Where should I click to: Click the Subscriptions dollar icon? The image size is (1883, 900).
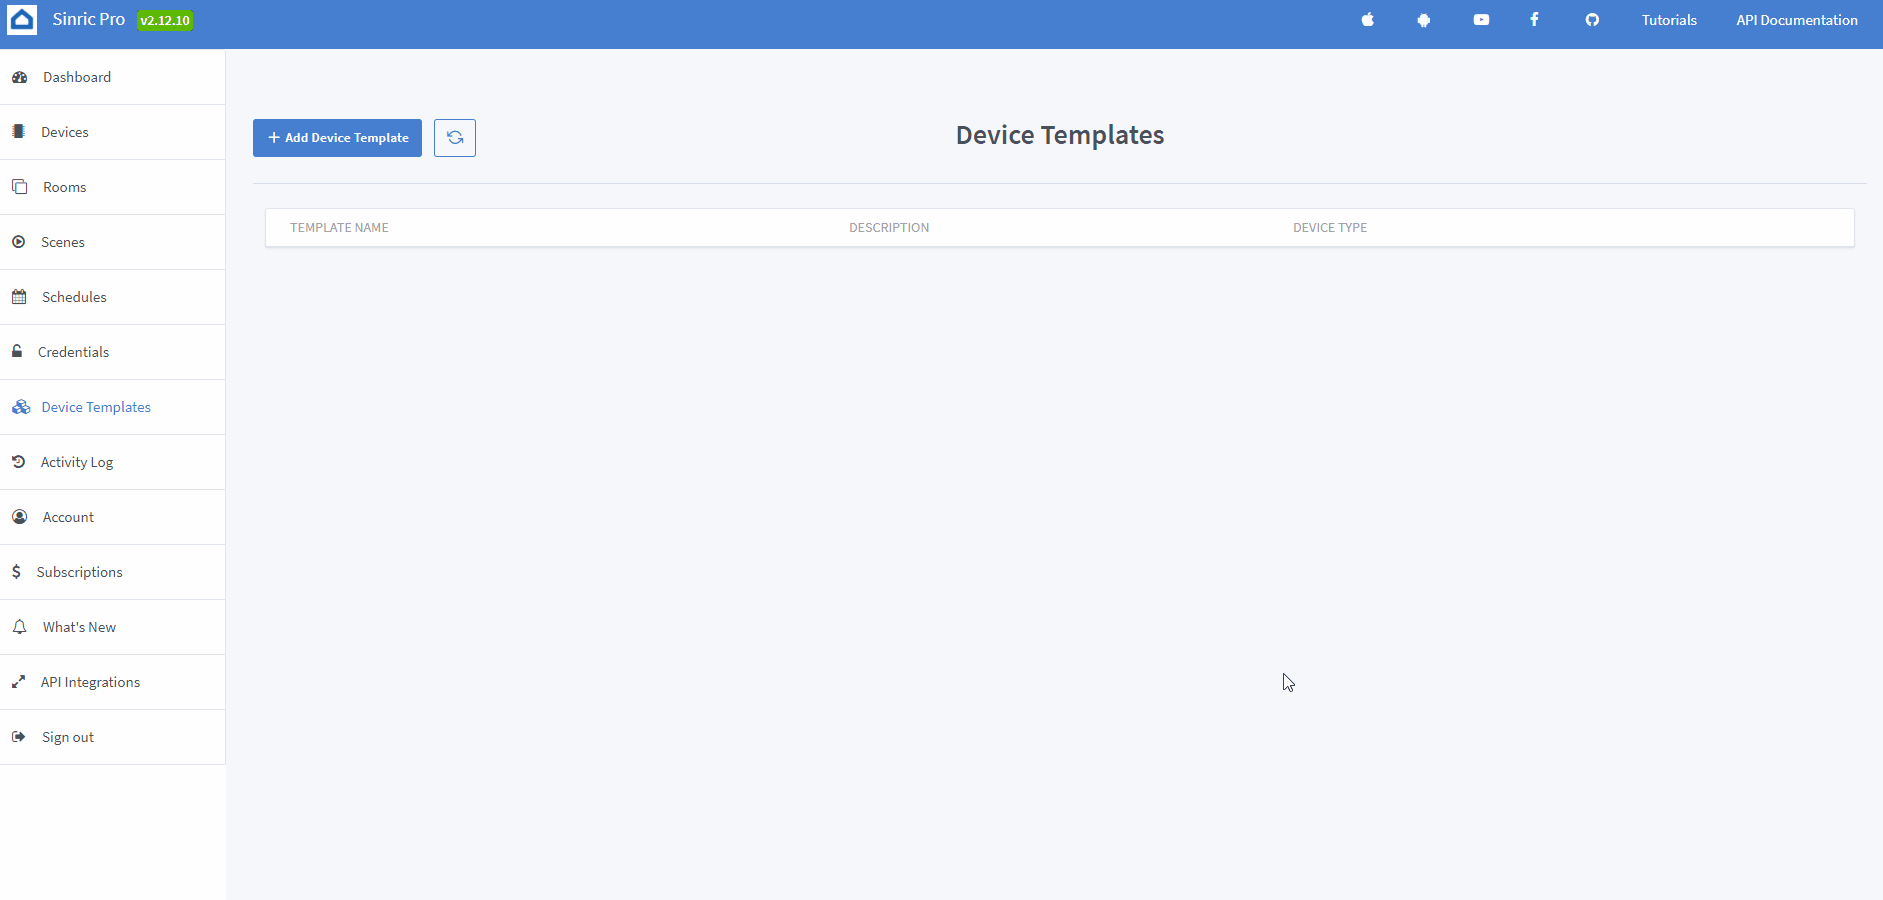coord(16,571)
